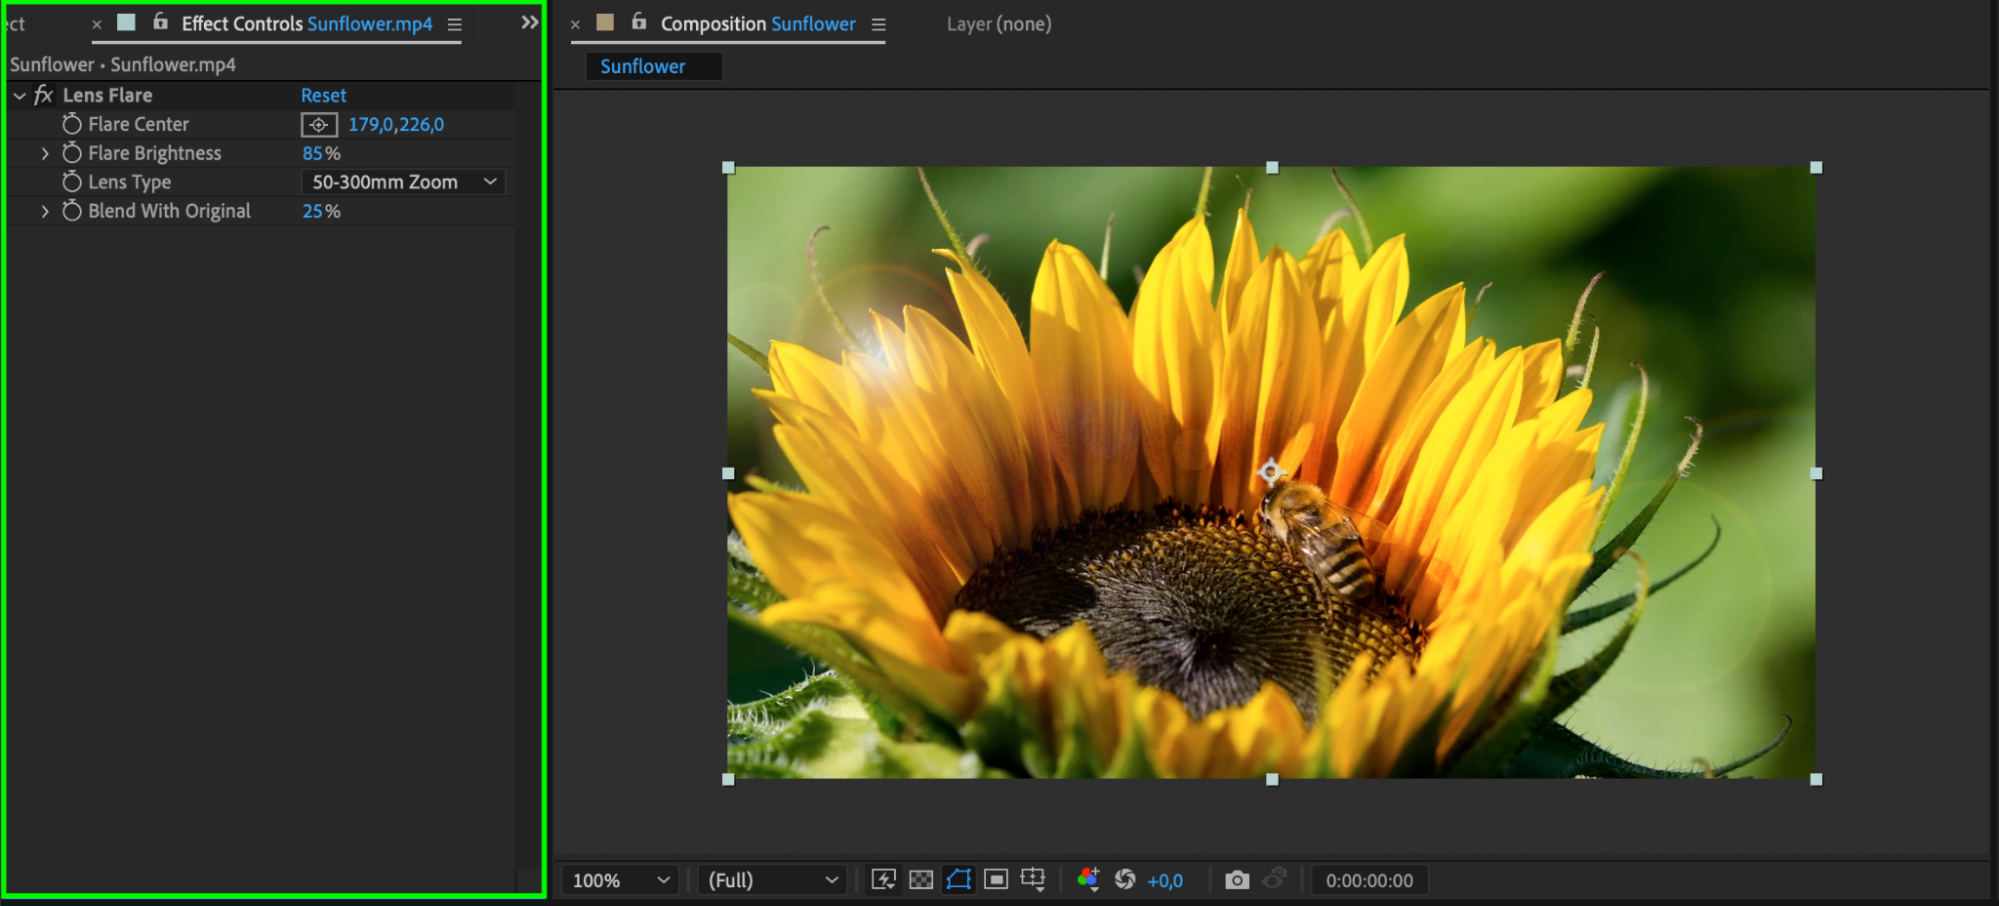Toggle mask and shape path visibility
Image resolution: width=1999 pixels, height=906 pixels.
click(958, 880)
